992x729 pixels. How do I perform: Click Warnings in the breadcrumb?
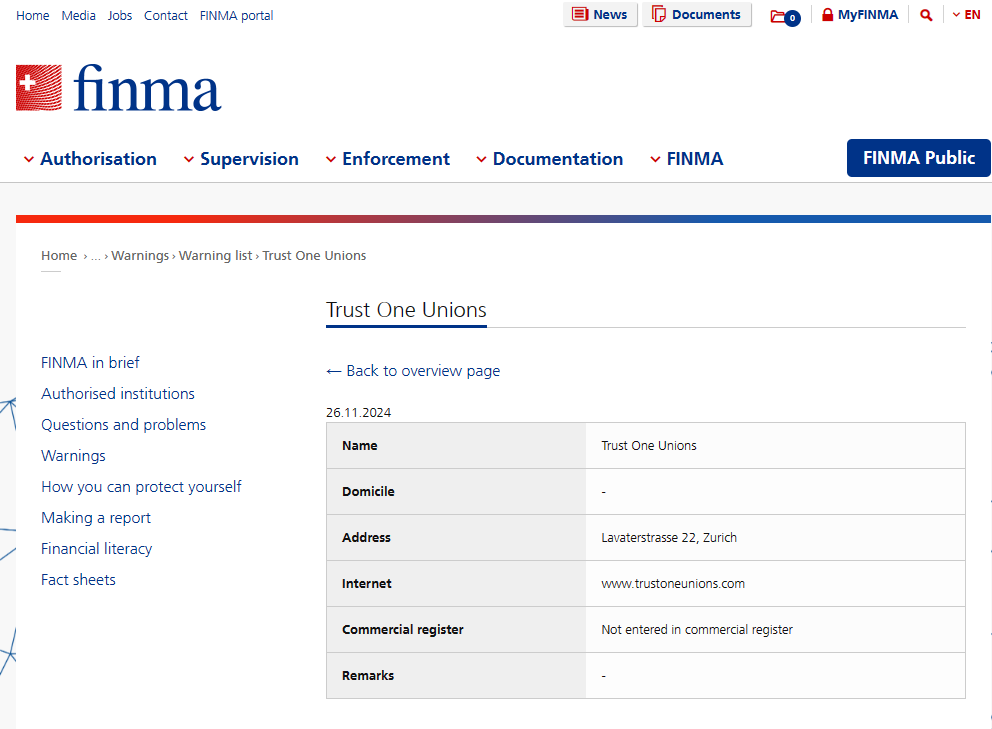coord(140,256)
